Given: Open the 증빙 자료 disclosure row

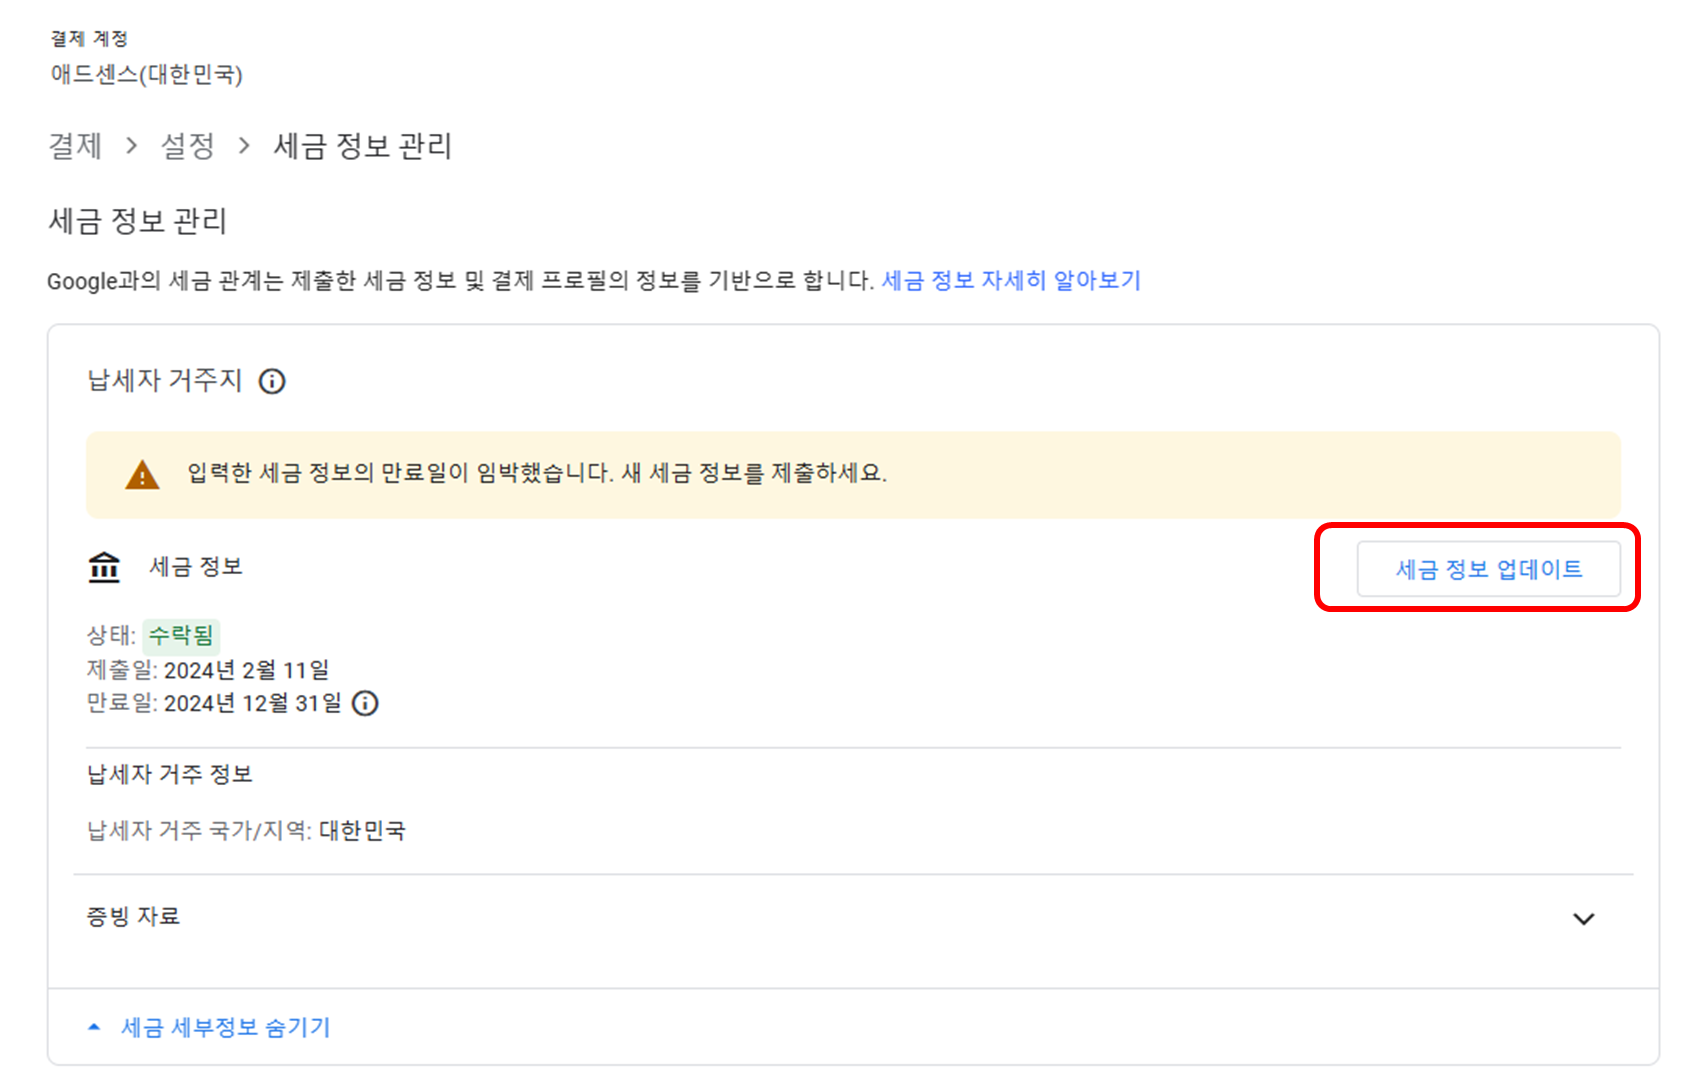Looking at the screenshot, I should pos(133,916).
